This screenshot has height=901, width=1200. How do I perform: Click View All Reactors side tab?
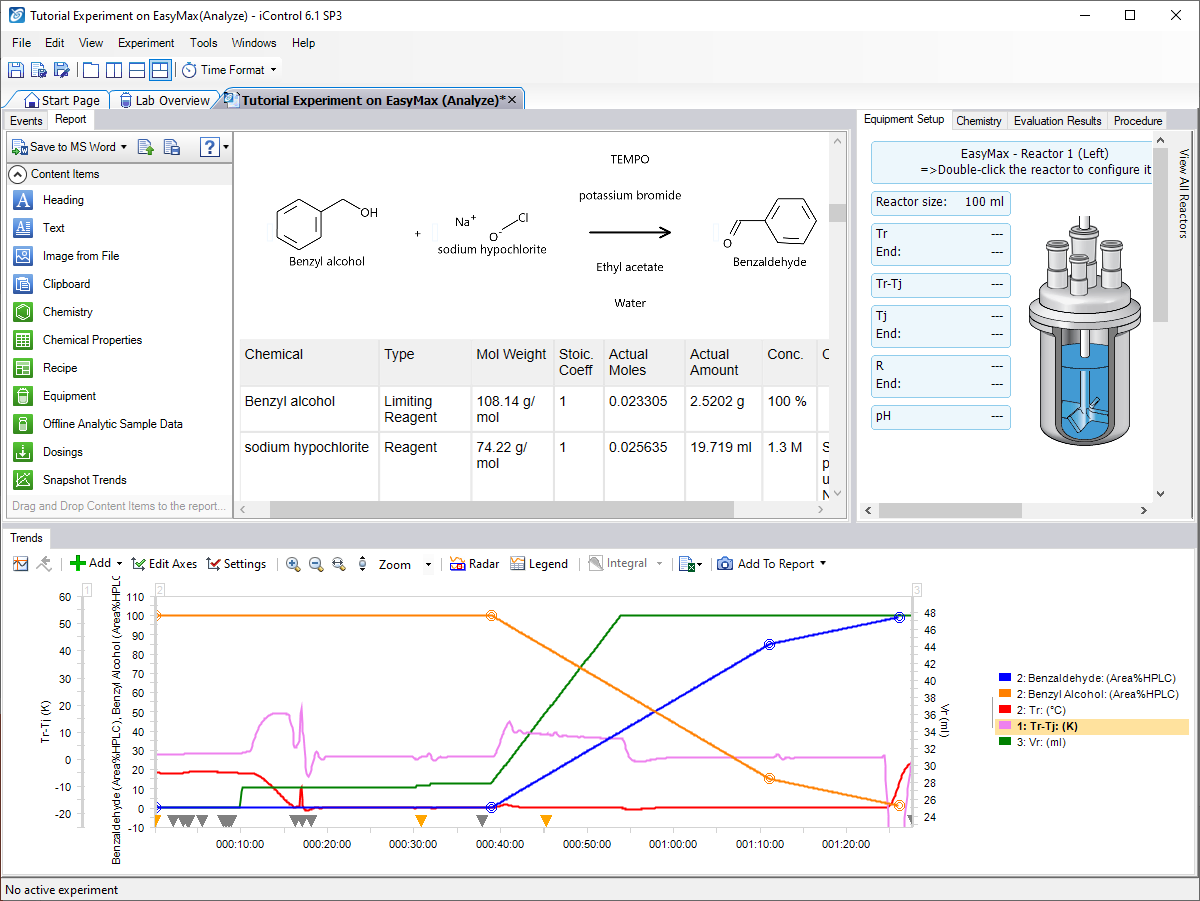coord(1183,194)
